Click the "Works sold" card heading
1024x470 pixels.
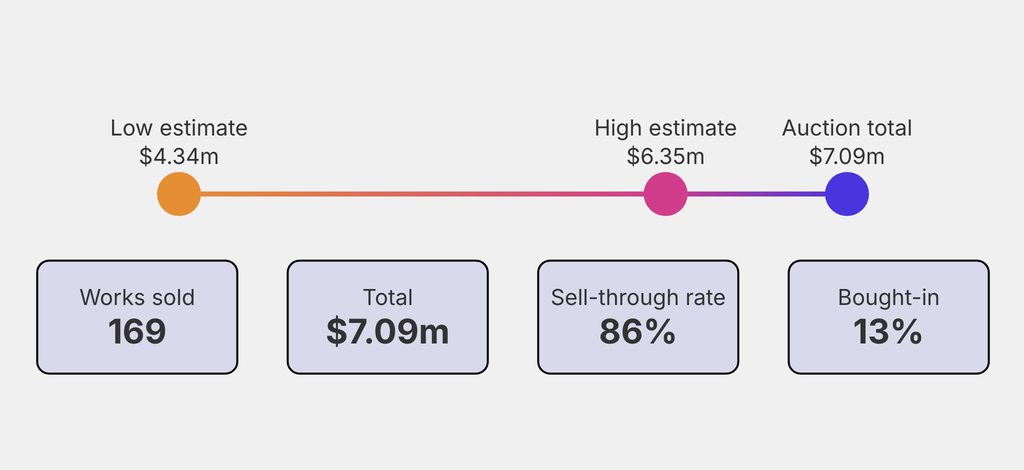tap(137, 297)
